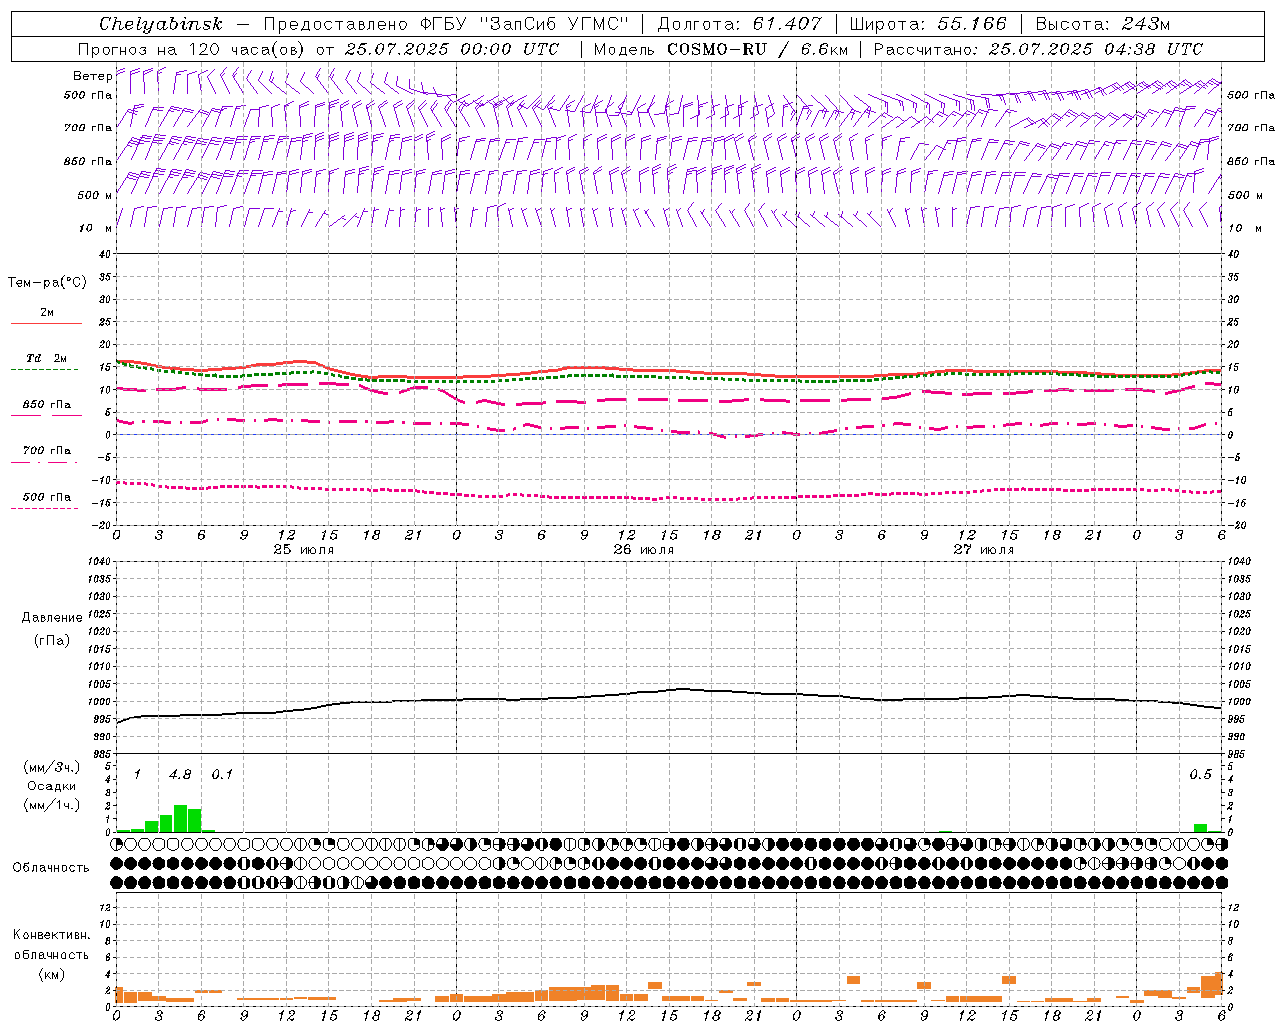Click the "Тем-ра(°C)" temperature label
This screenshot has height=1024, width=1280.
pos(47,283)
